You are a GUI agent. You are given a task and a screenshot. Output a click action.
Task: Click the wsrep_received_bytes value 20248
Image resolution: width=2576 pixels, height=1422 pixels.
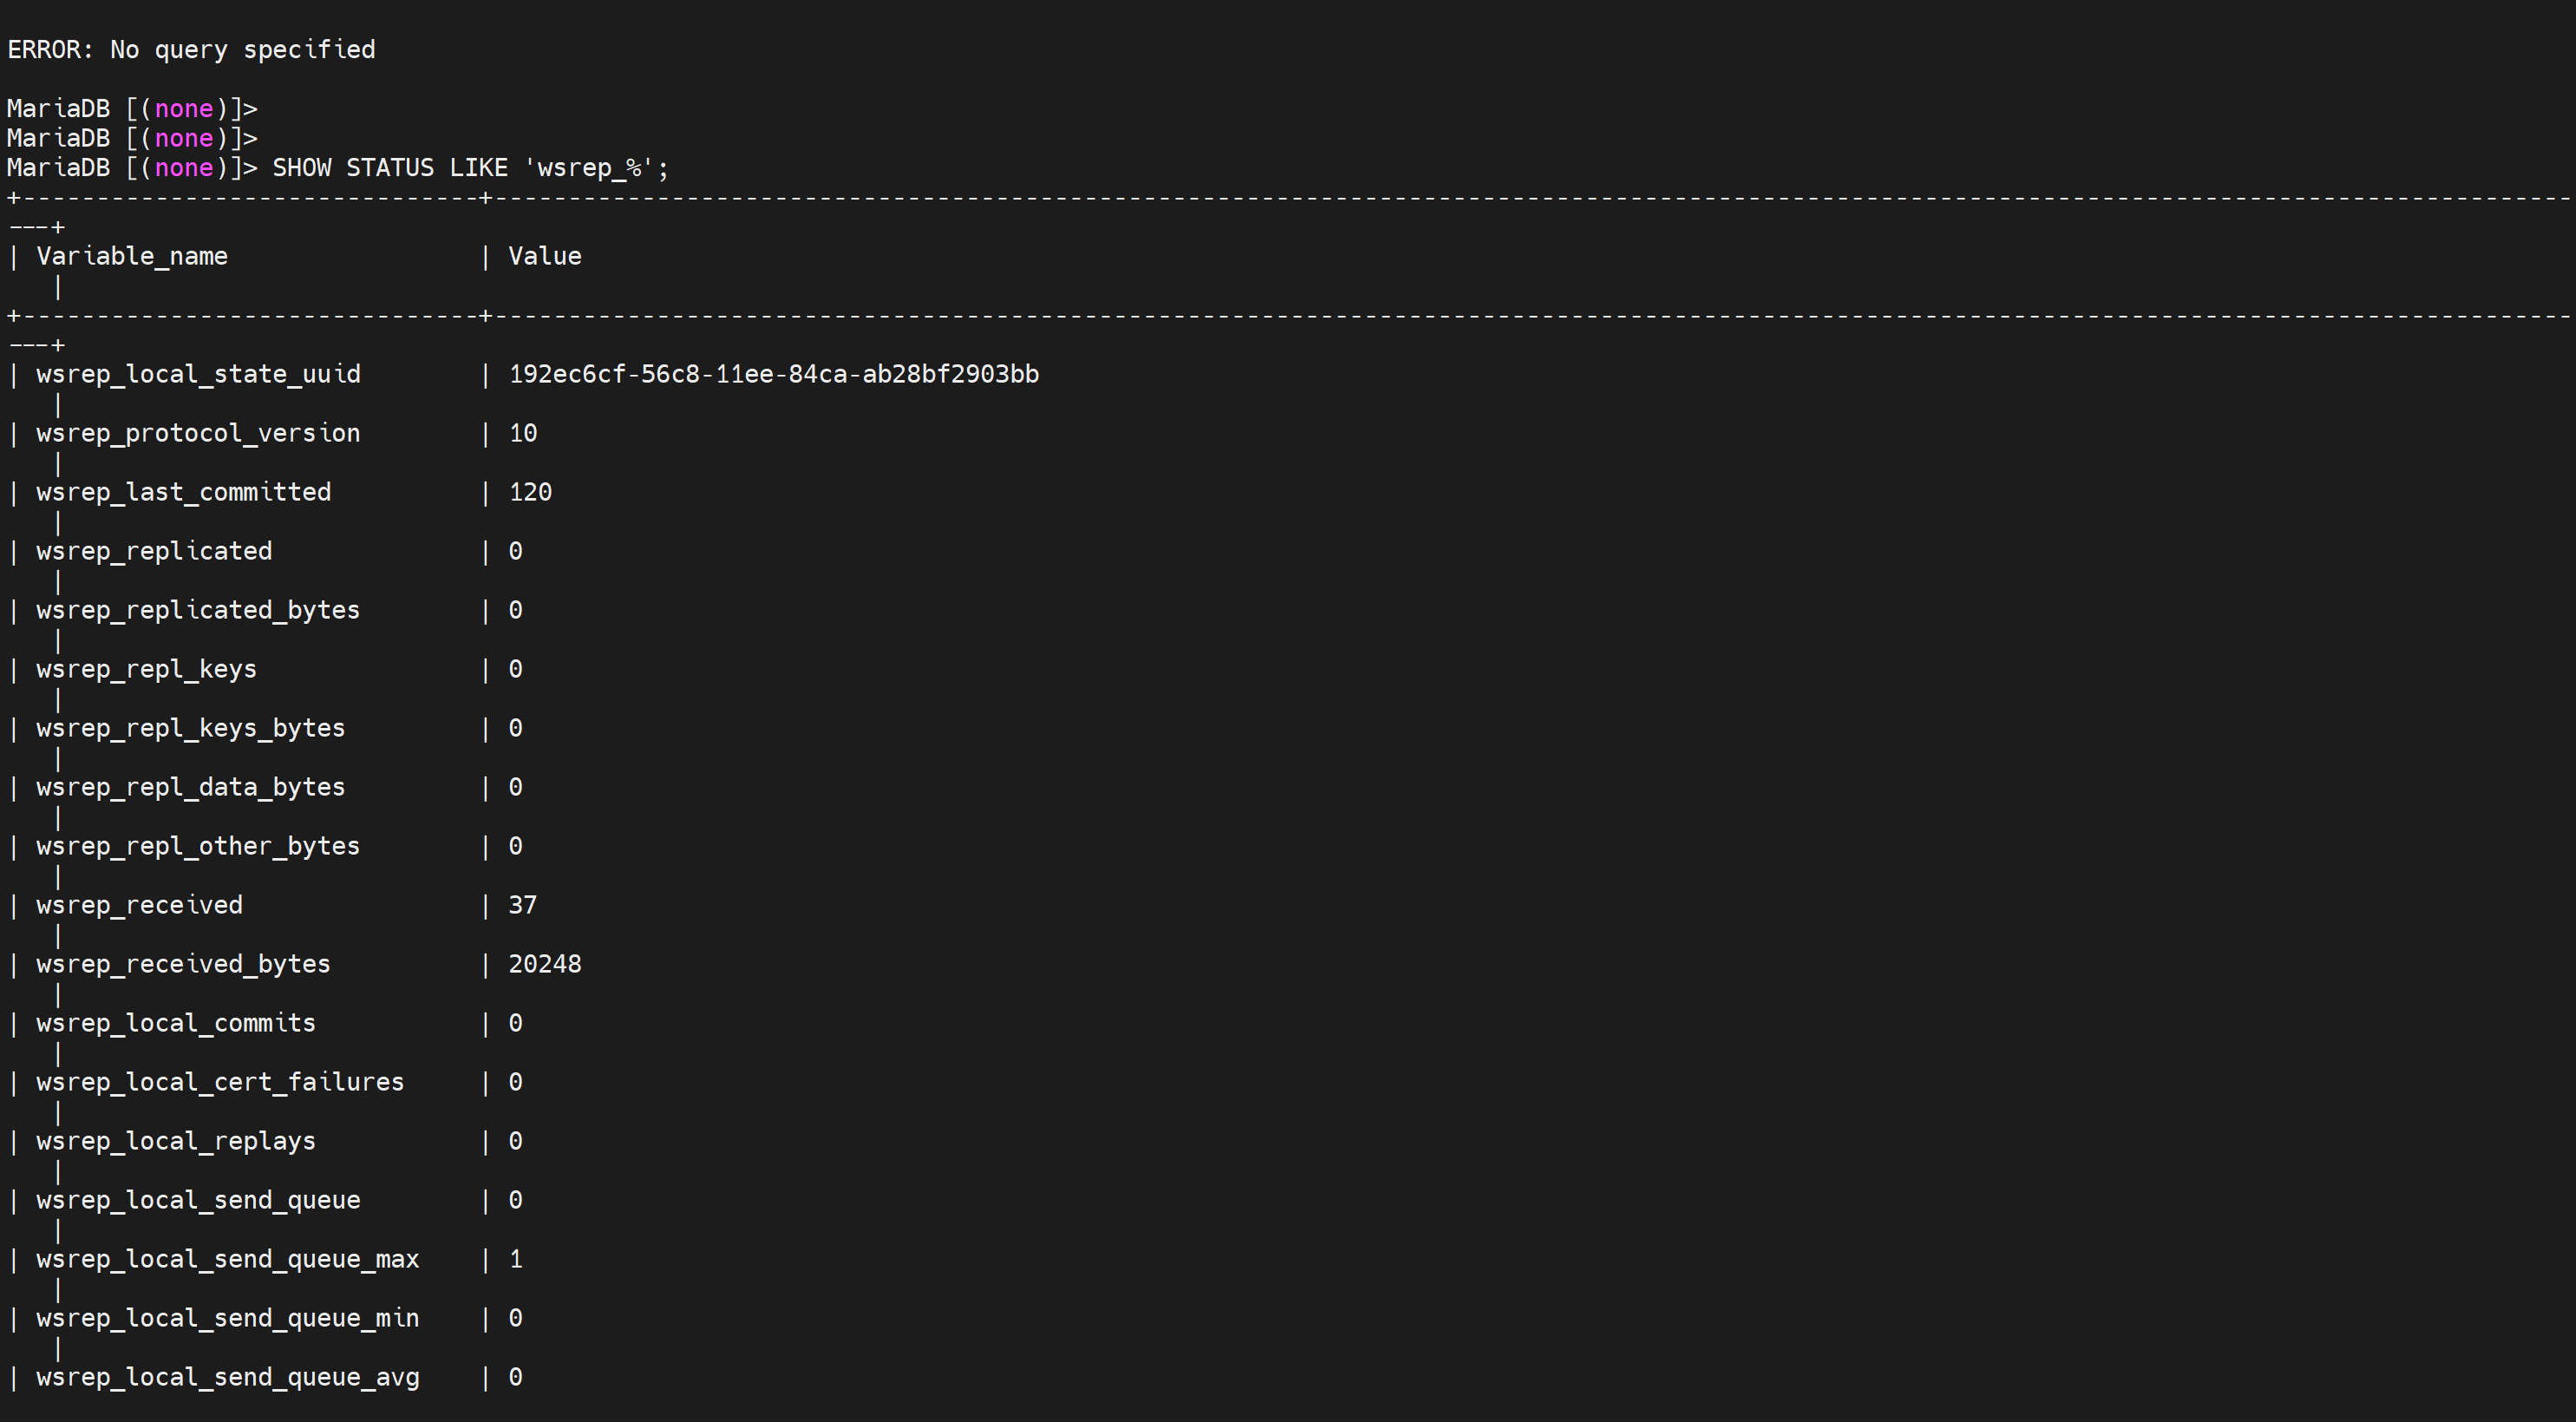pos(544,965)
